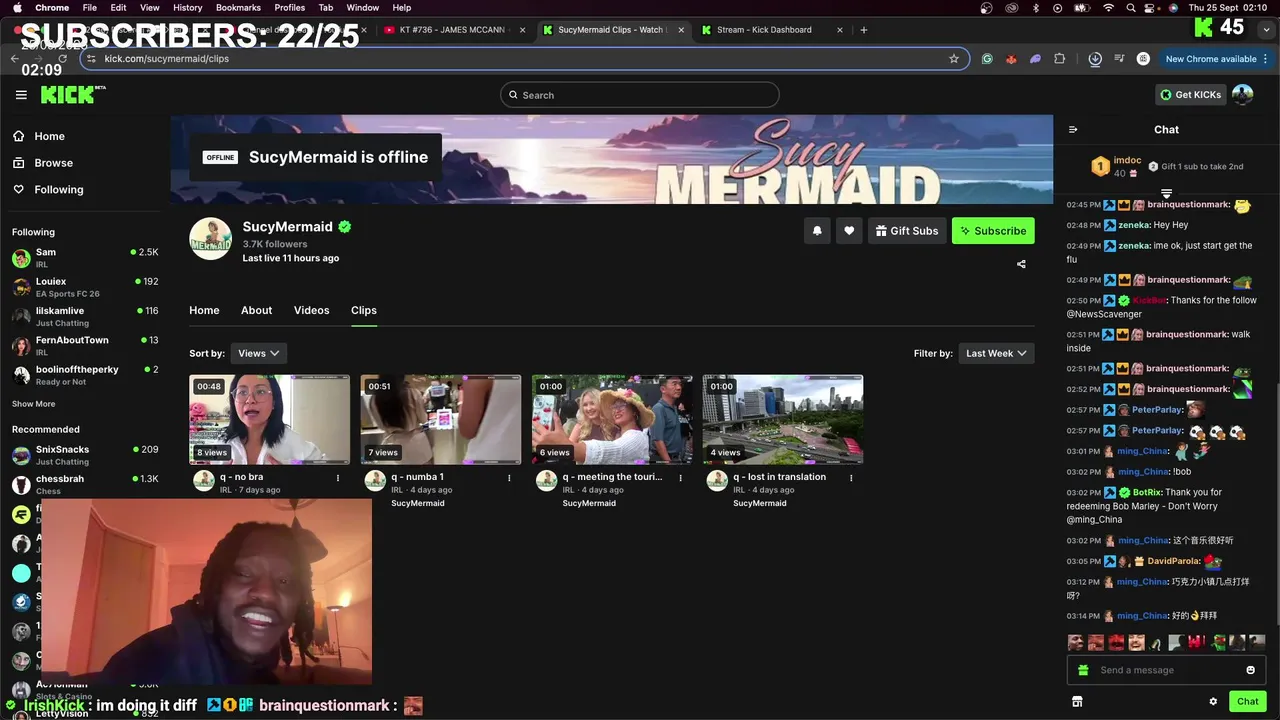Screen dimensions: 1280x720
Task: Open options for 'q - no bra' clip
Action: click(x=338, y=478)
